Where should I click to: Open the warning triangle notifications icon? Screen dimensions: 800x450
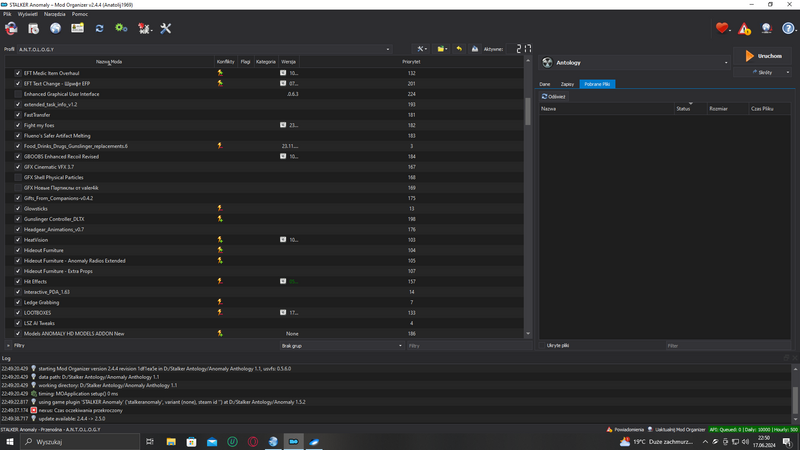point(744,29)
